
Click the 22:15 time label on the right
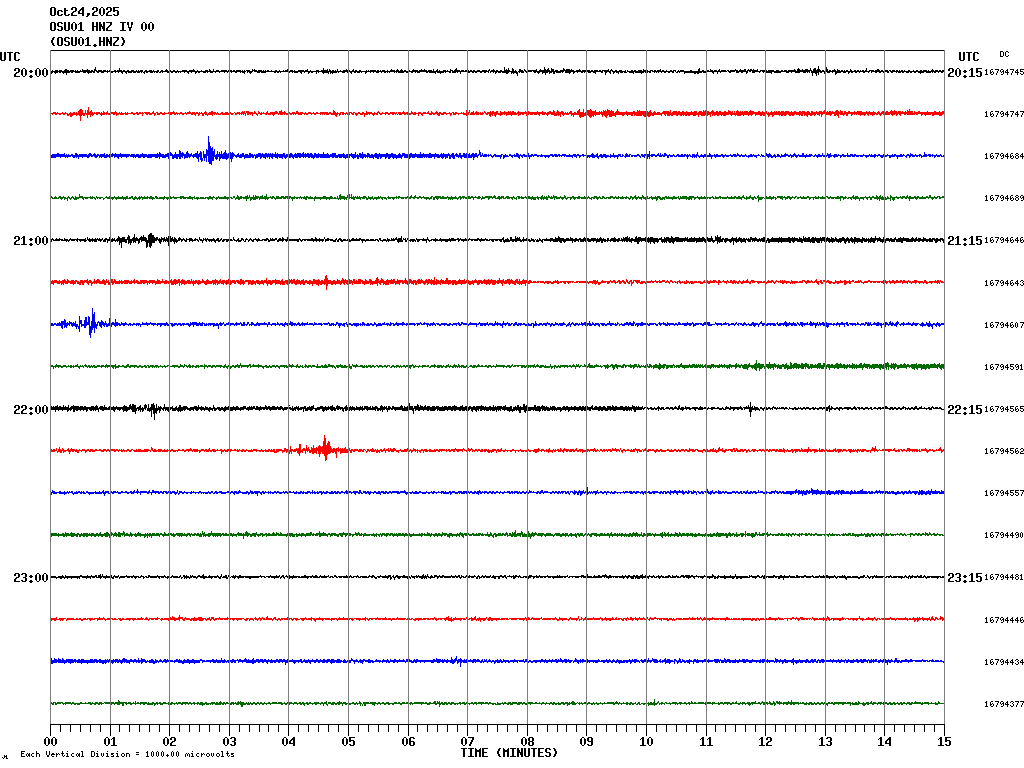tap(964, 409)
